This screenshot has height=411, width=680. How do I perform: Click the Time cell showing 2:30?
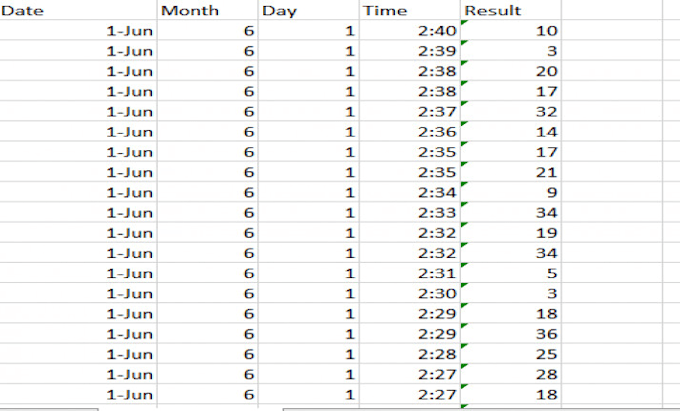click(x=409, y=293)
